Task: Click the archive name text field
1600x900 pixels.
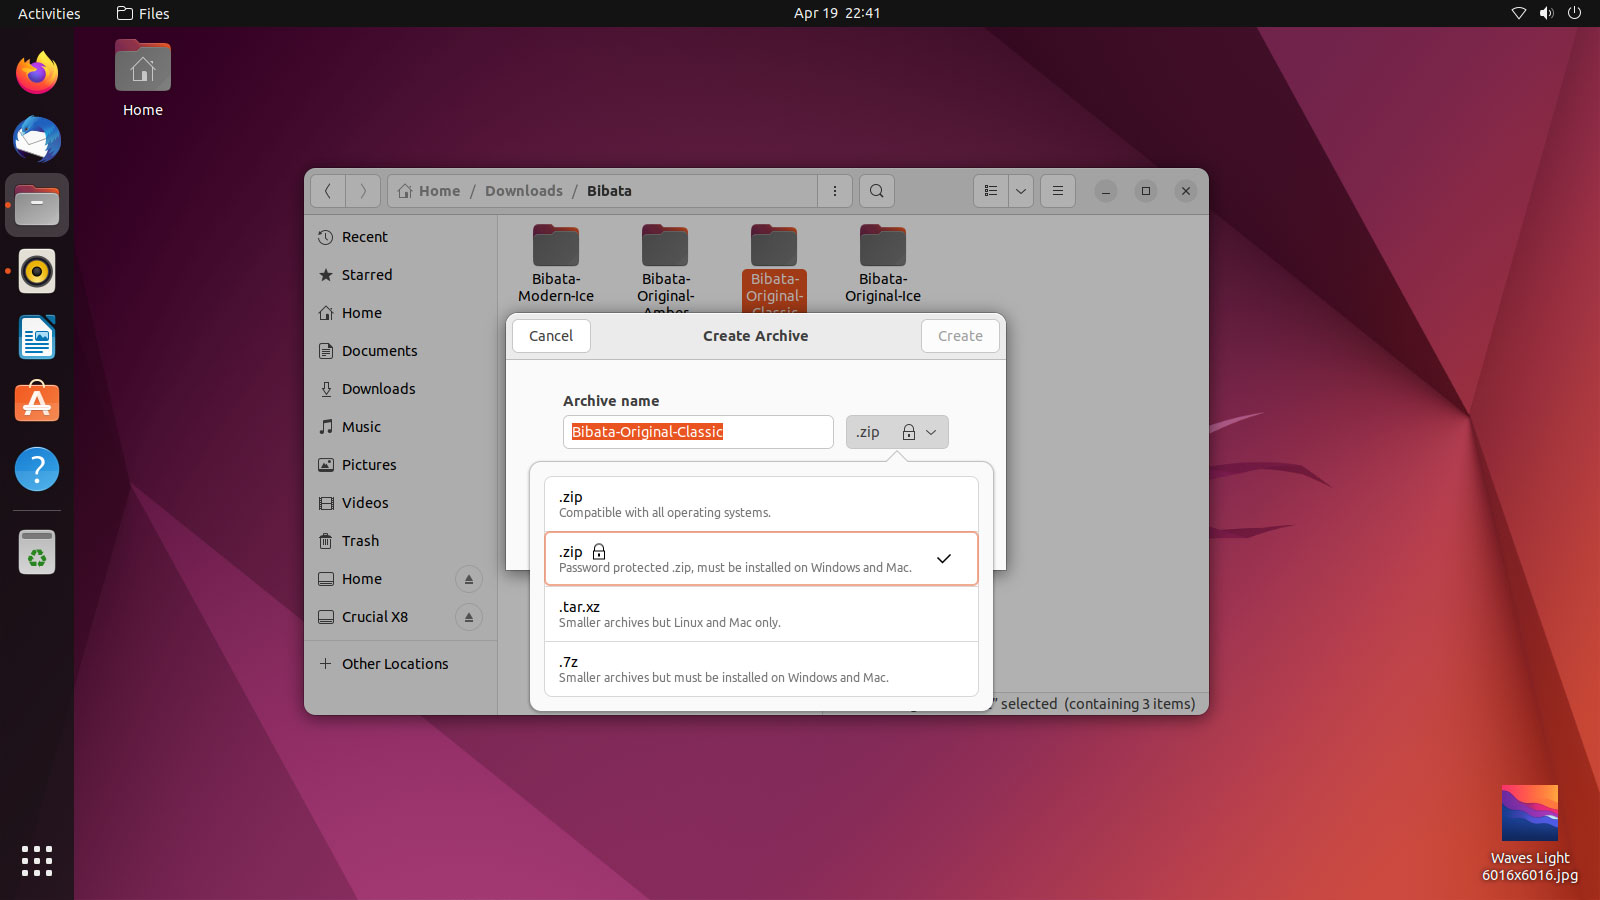Action: coord(697,432)
